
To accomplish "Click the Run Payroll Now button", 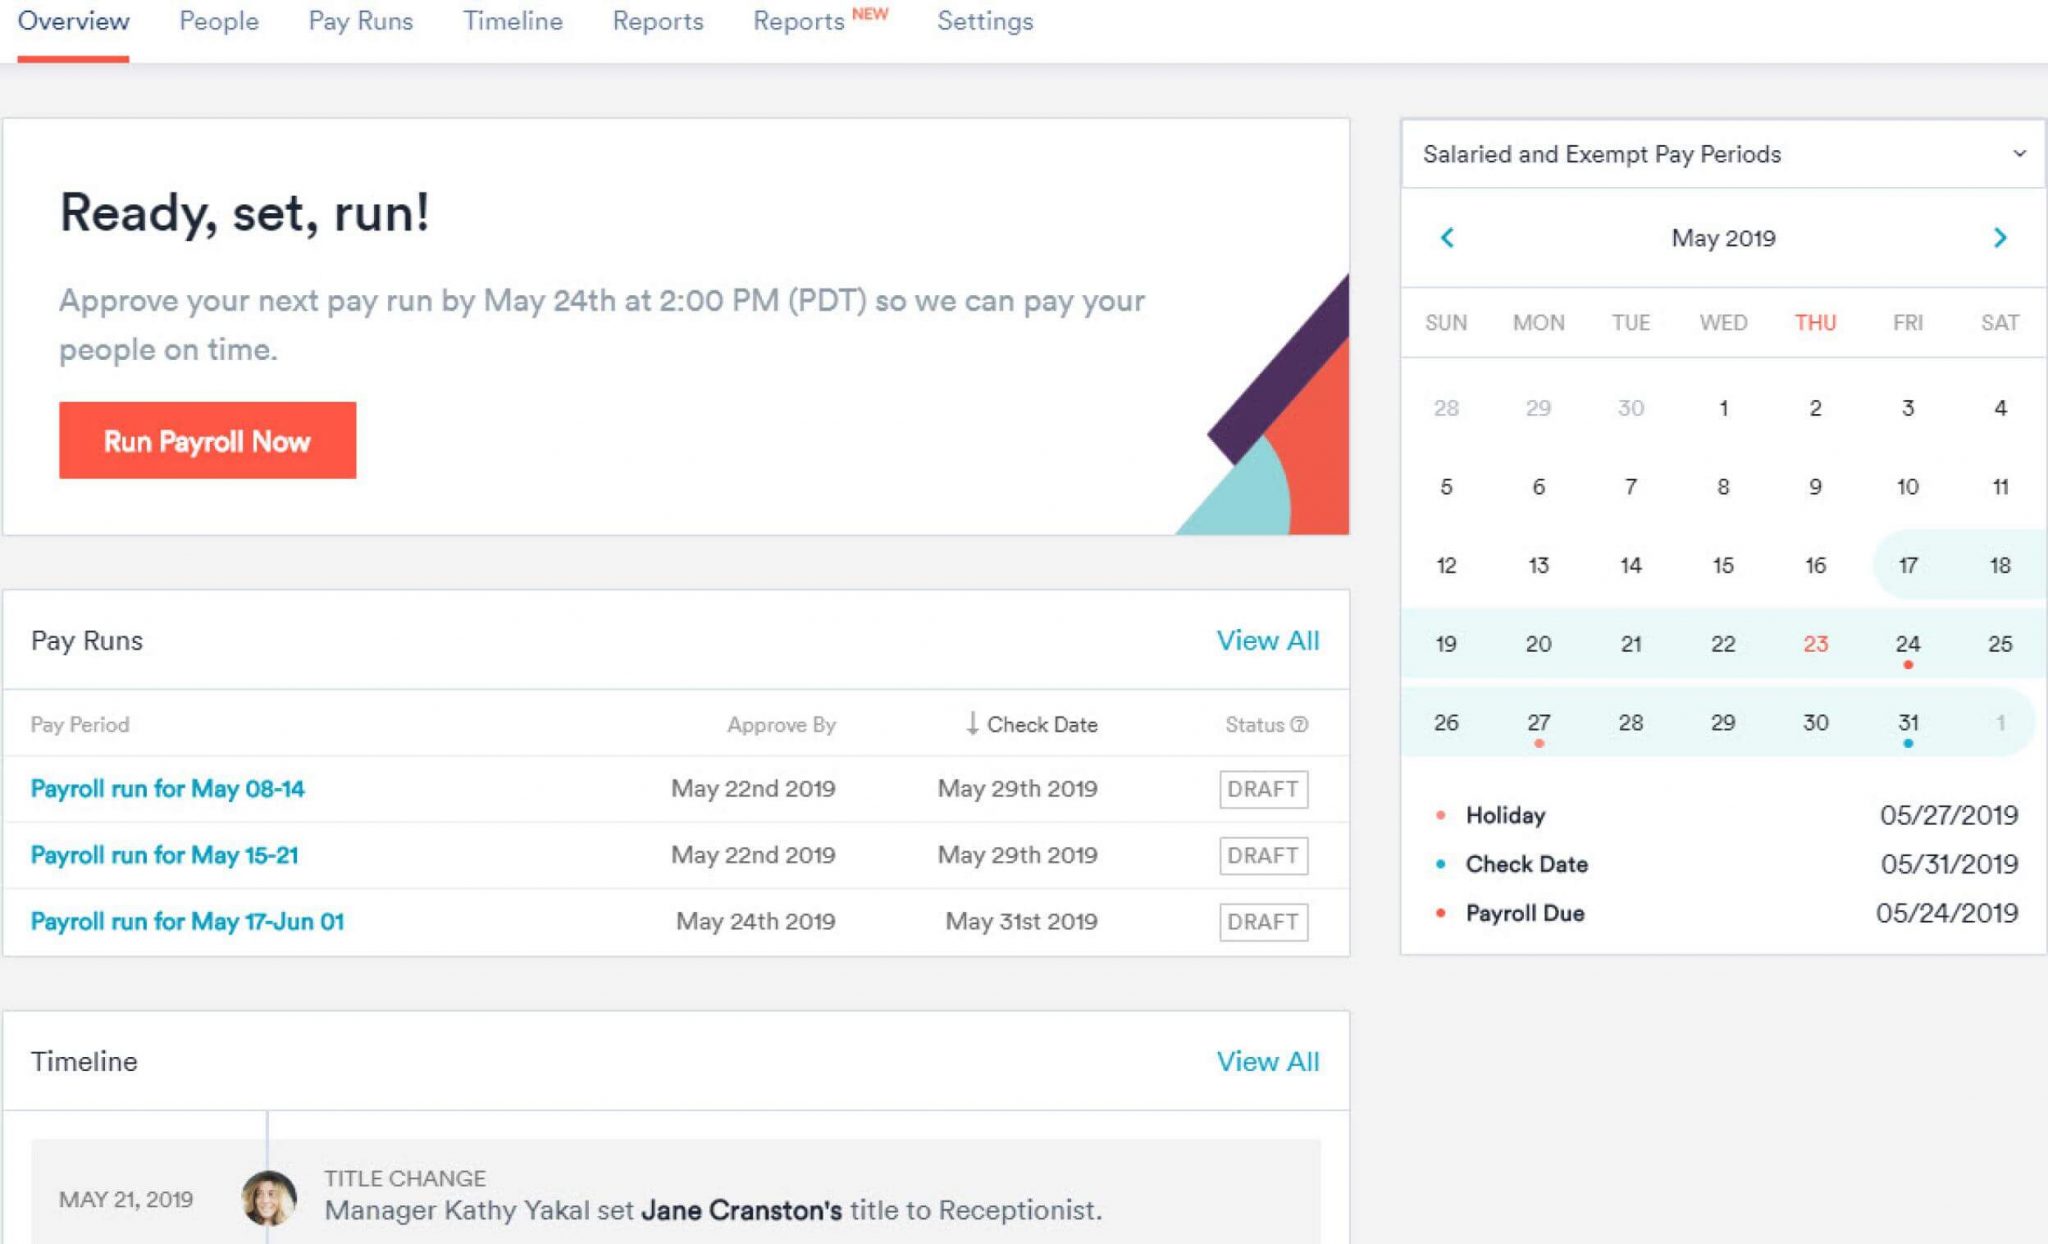I will click(x=206, y=440).
